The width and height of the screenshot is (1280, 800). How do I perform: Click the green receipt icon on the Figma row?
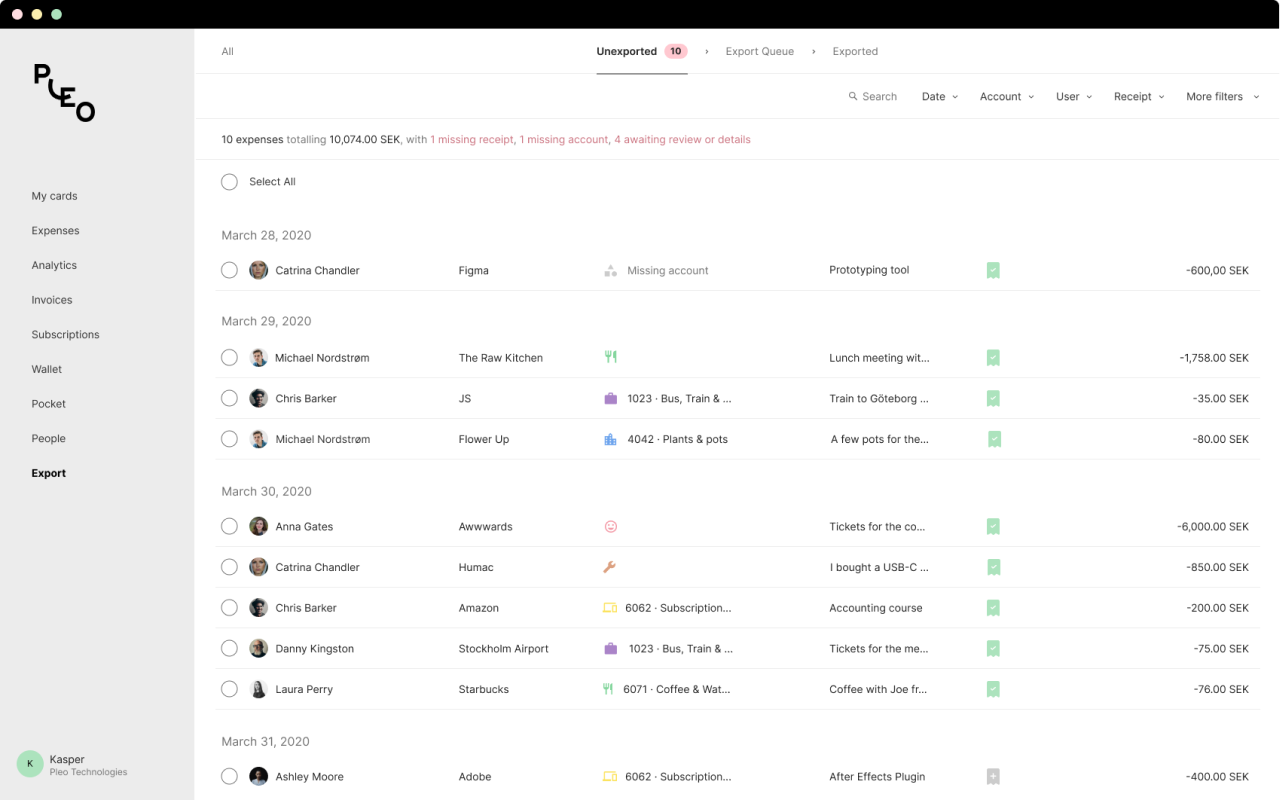(x=993, y=270)
